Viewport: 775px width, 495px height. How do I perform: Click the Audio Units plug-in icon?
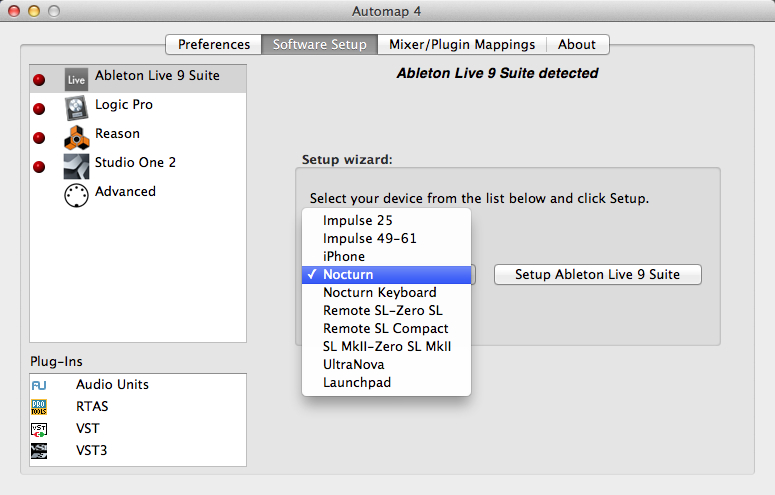coord(39,385)
